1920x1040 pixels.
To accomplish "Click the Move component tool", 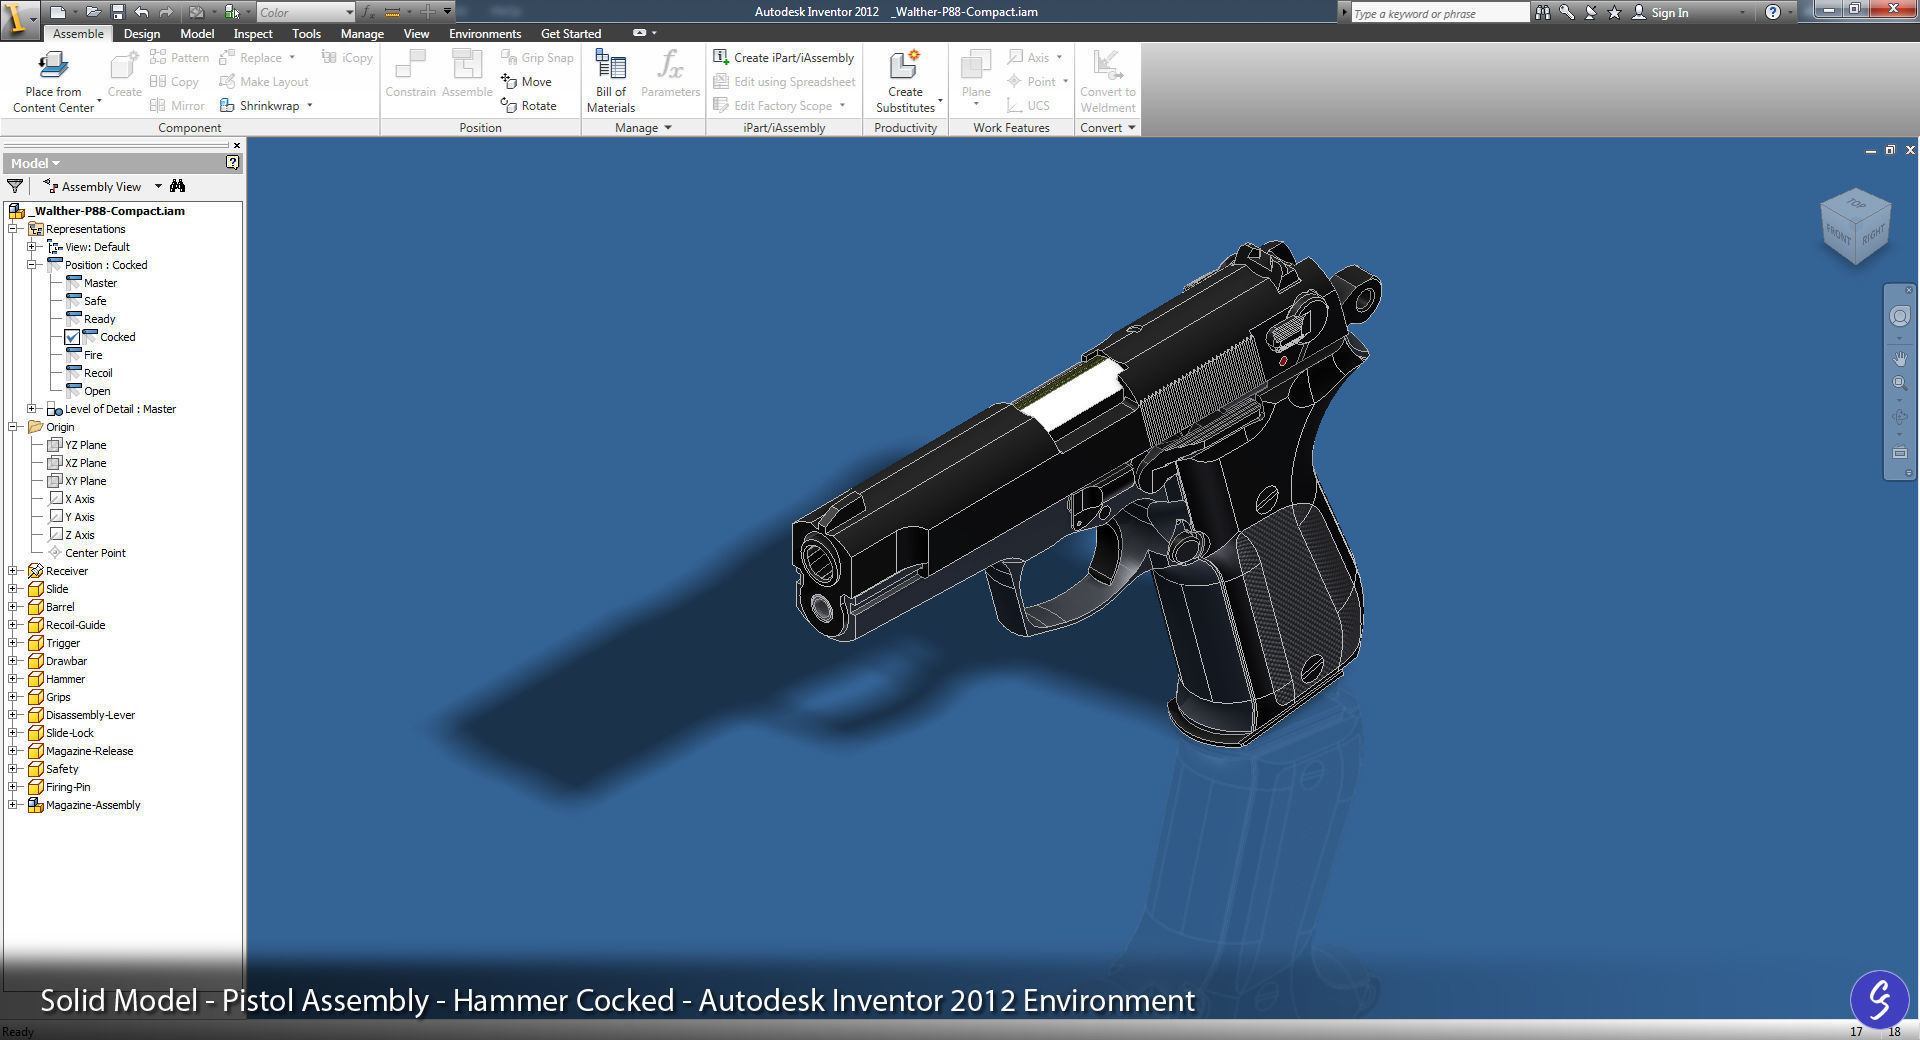I will pos(526,82).
